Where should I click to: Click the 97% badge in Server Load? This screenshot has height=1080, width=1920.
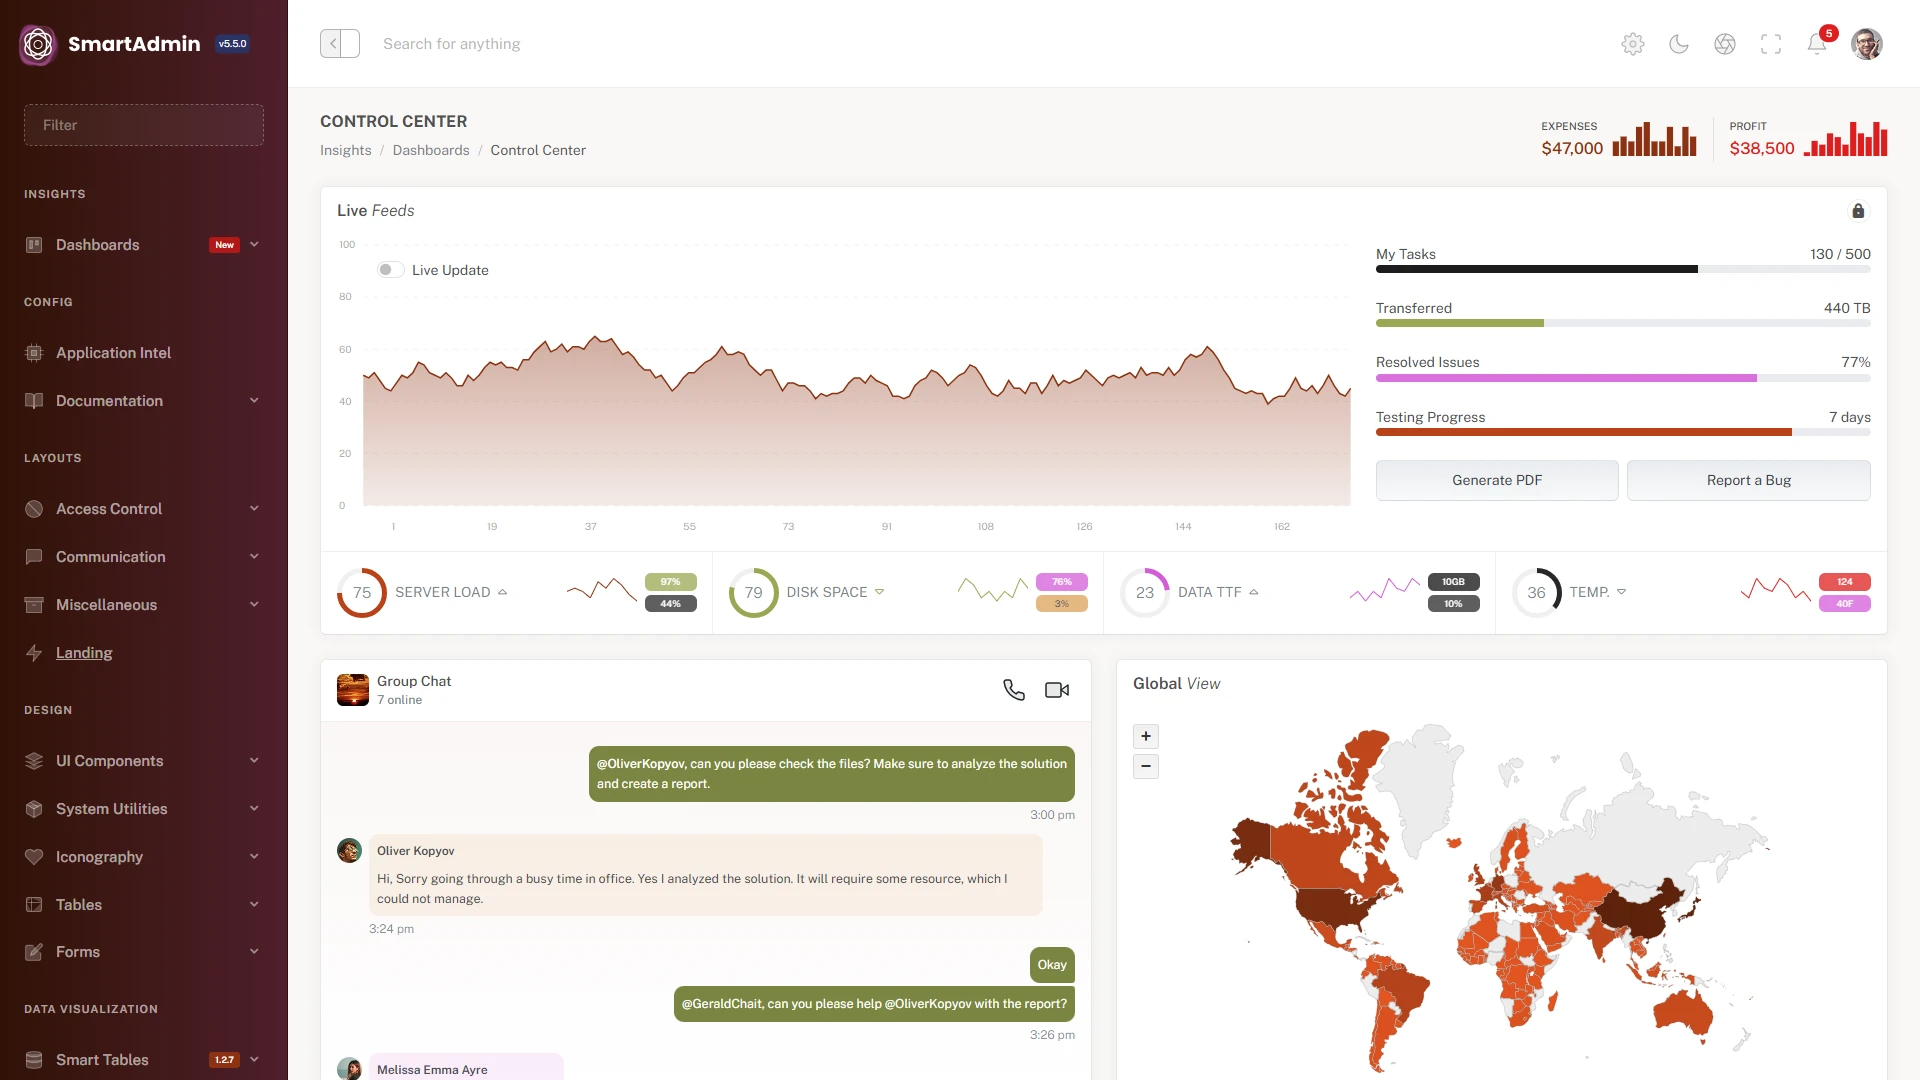[x=671, y=582]
